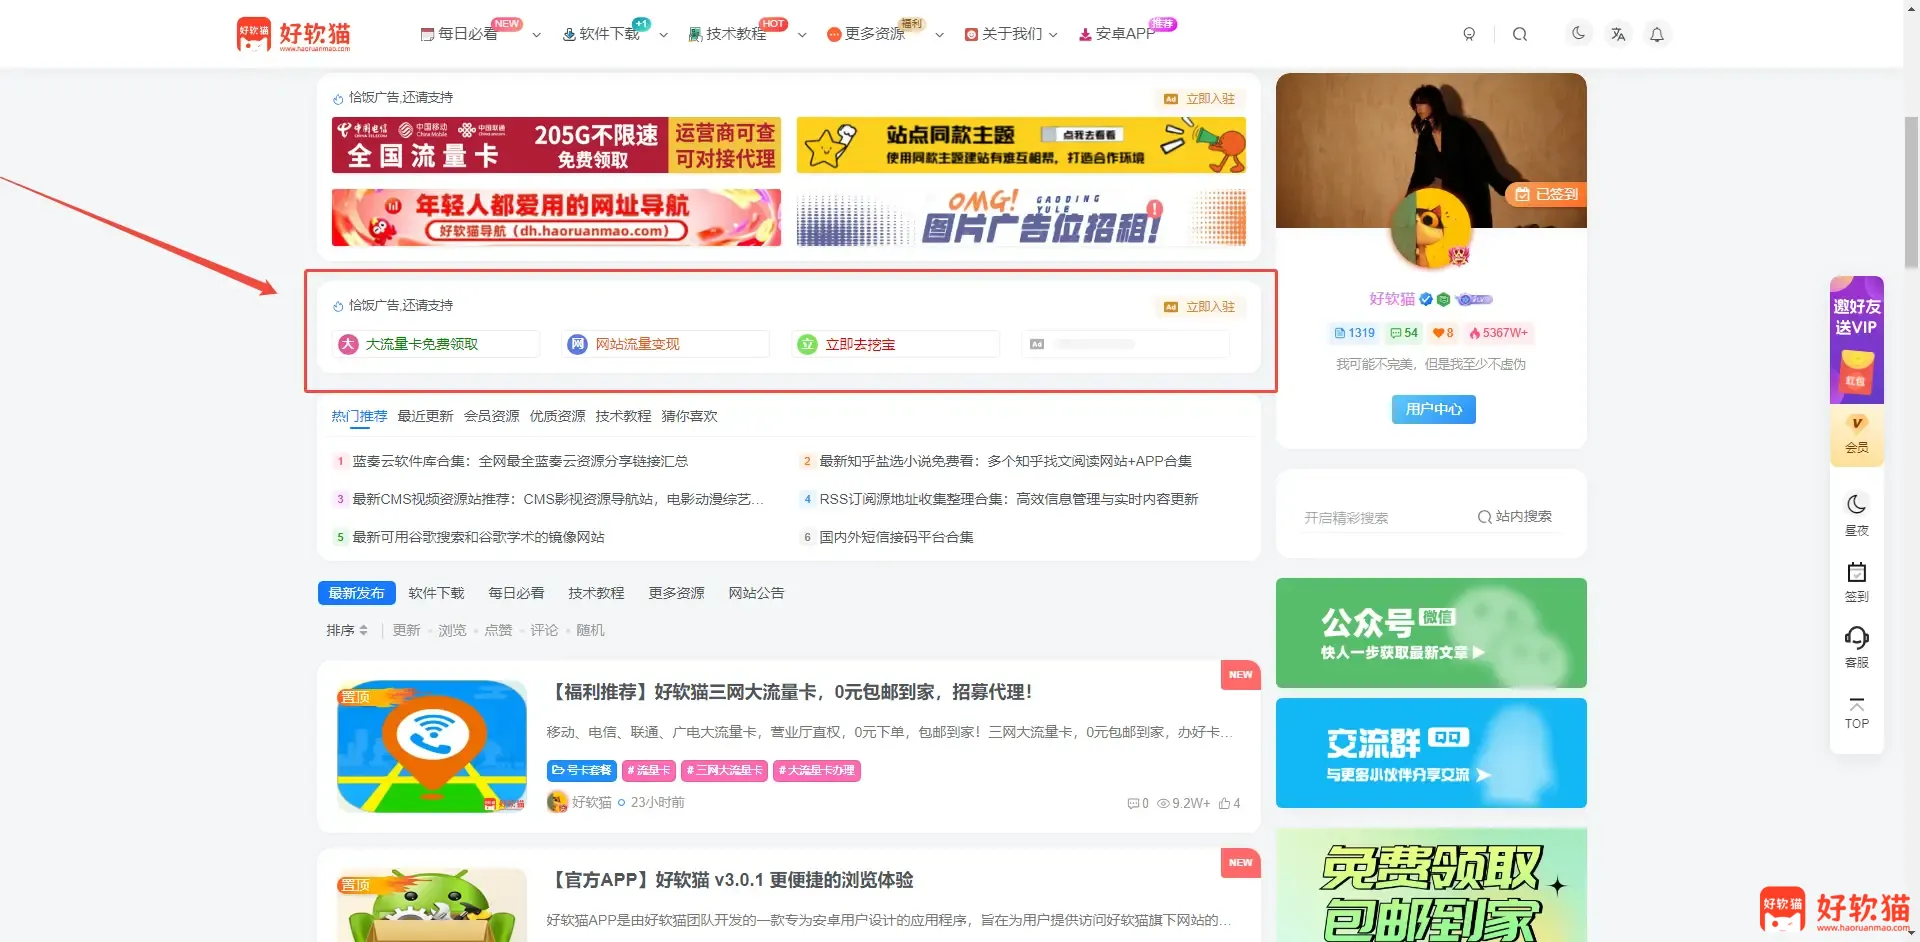Screen dimensions: 1920x942
Task: Click the 大流量卡免费领取 ad link
Action: point(435,344)
